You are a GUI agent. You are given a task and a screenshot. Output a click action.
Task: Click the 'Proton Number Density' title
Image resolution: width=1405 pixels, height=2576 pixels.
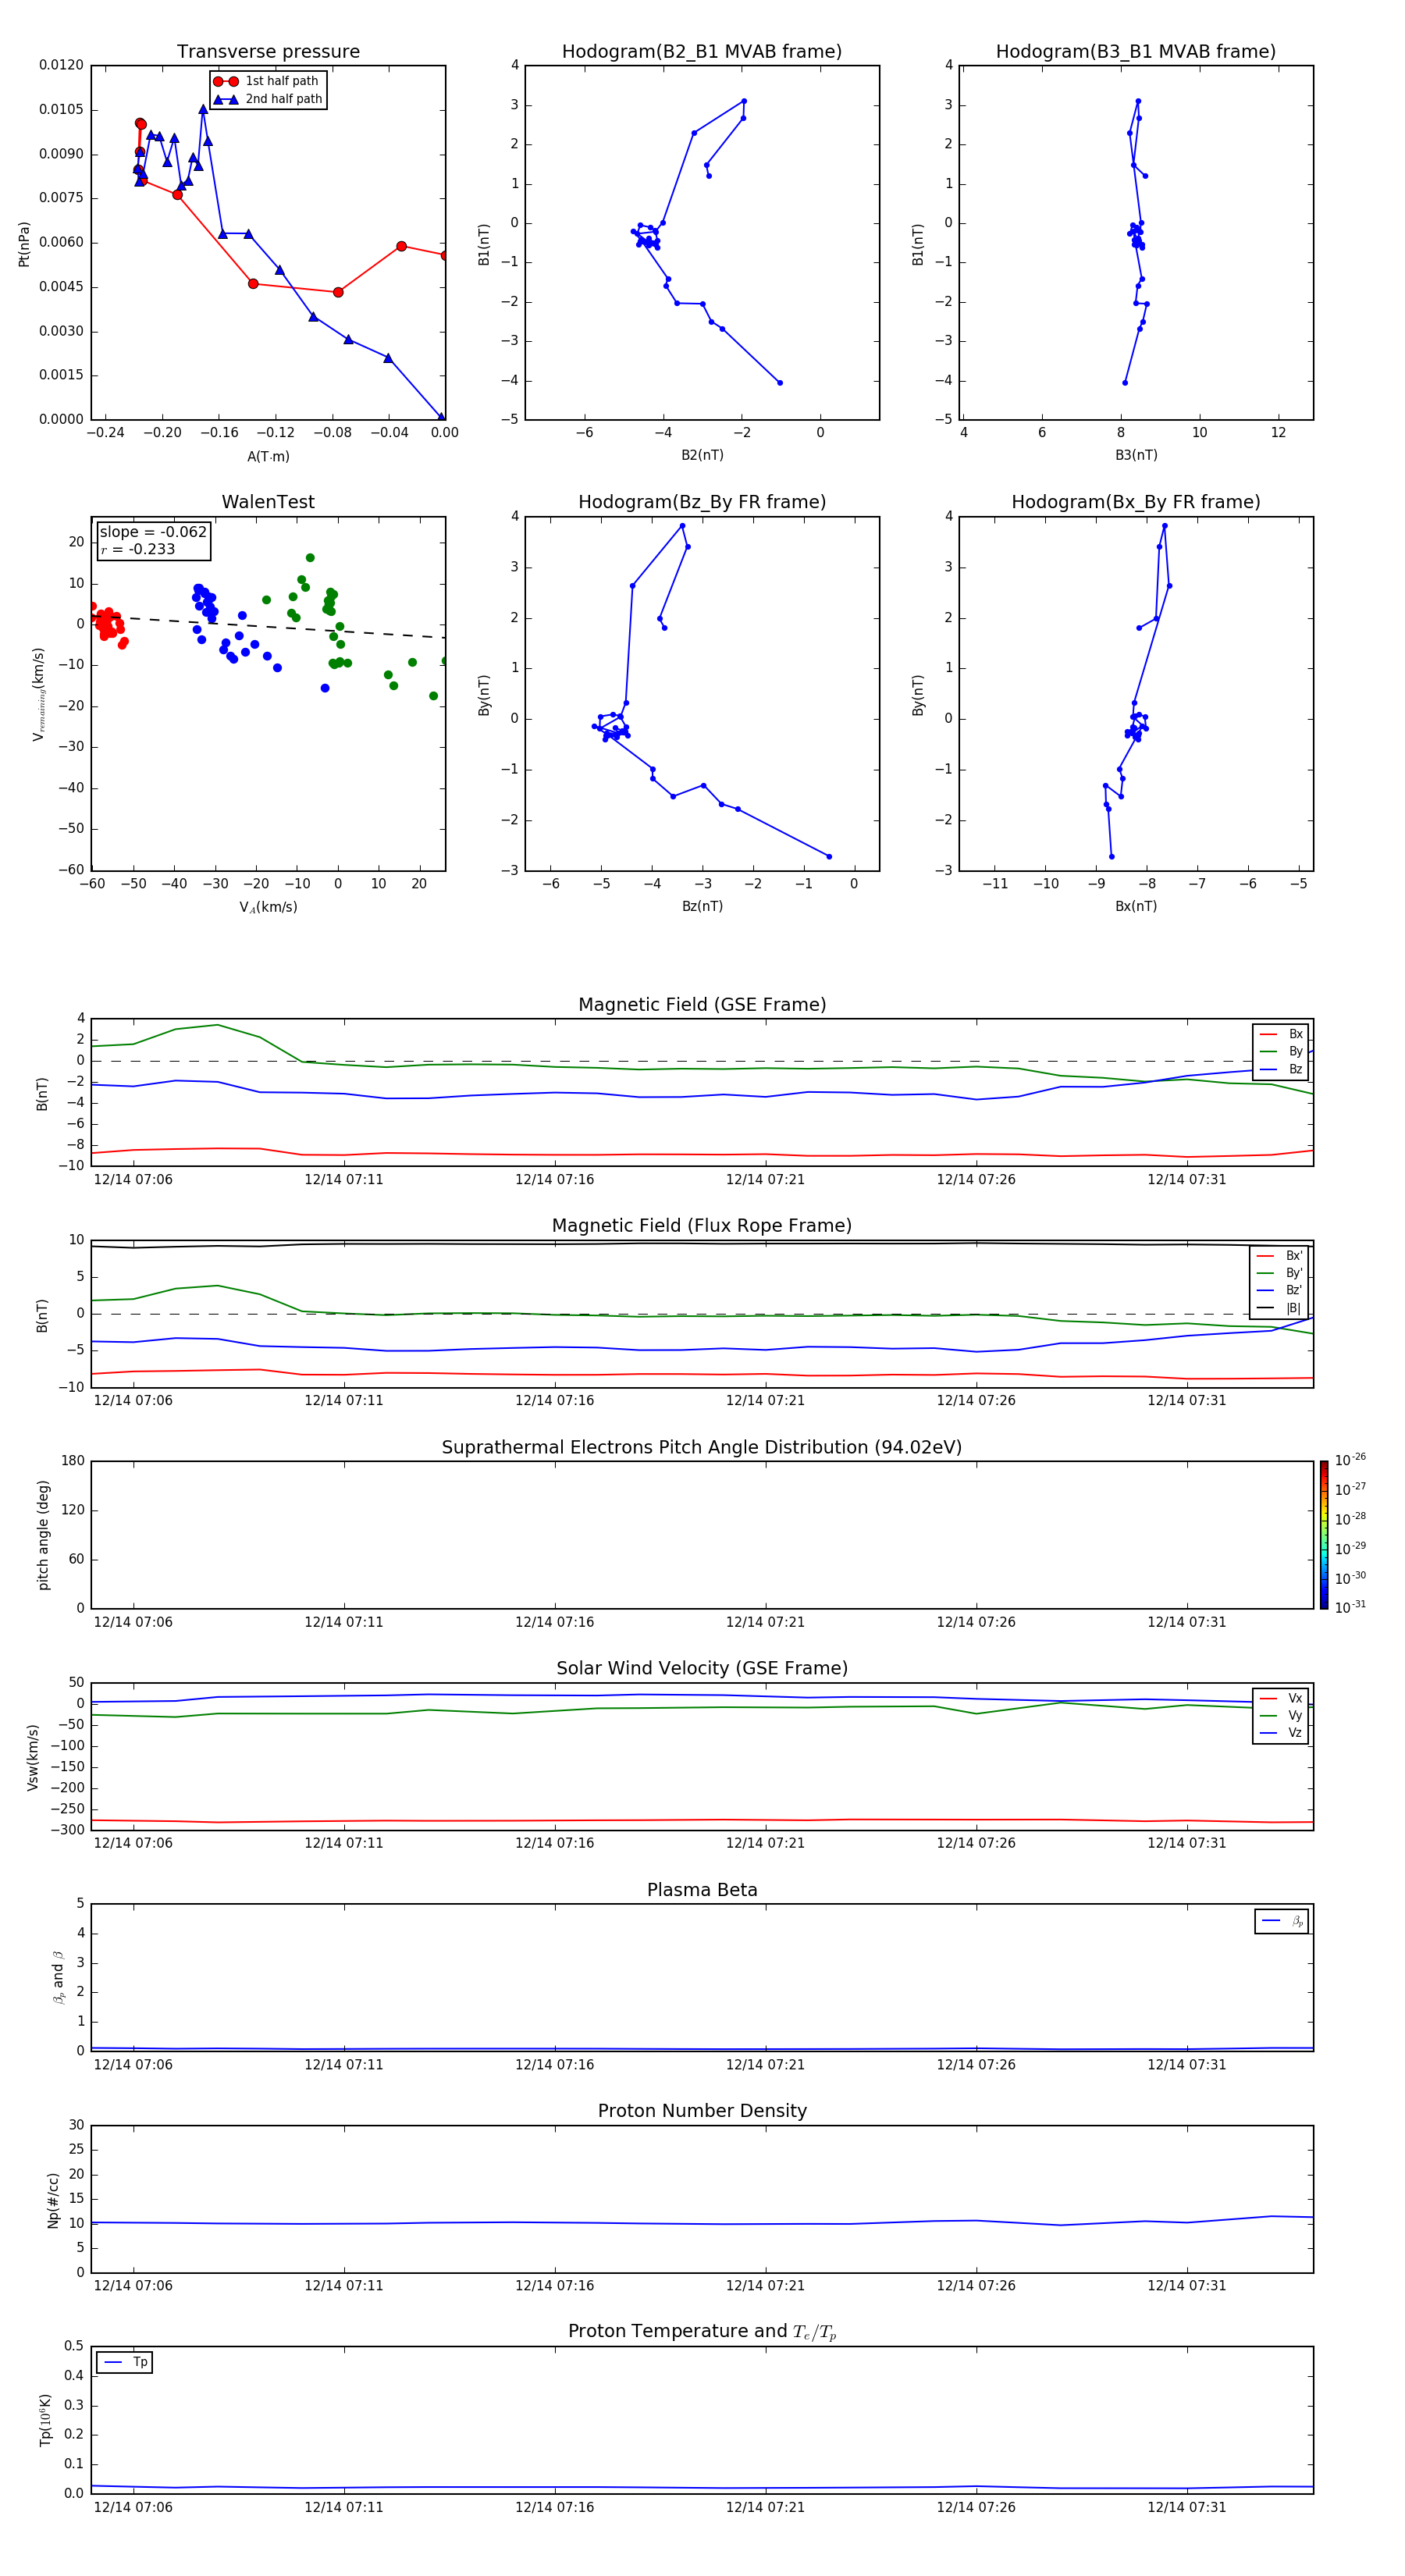[x=702, y=2111]
